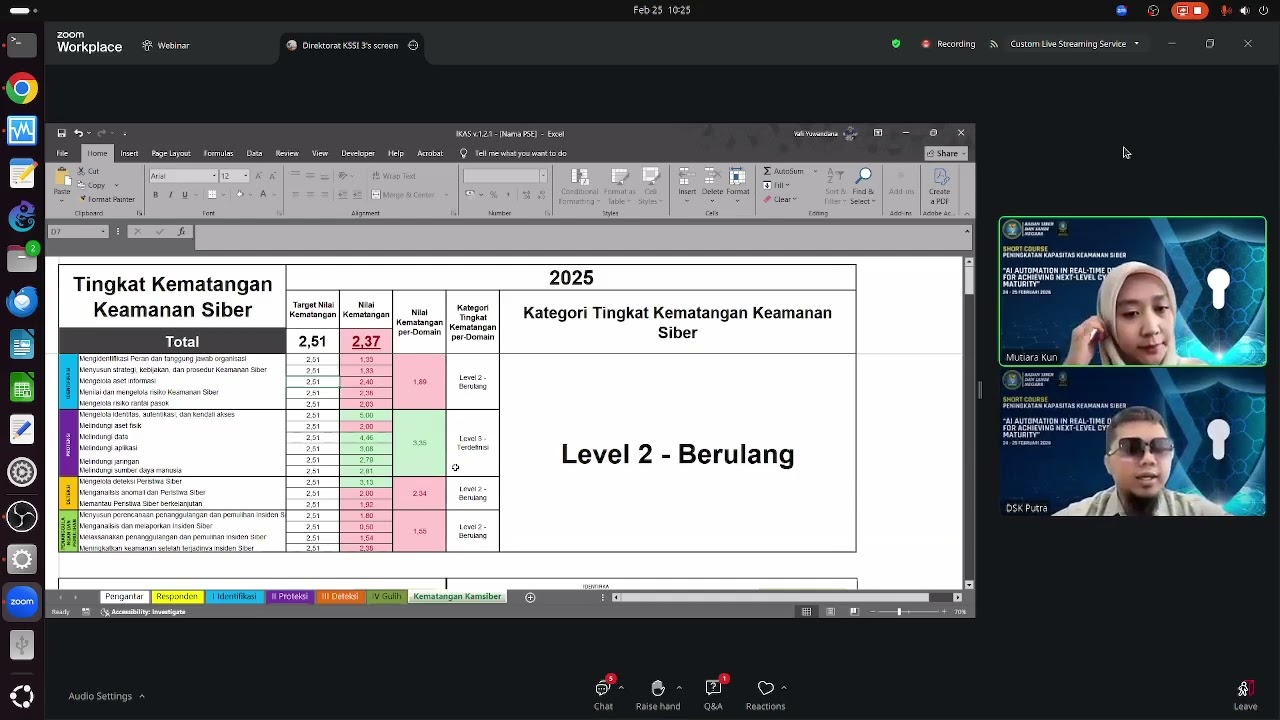Open the Zoom icon in the dock

pos(22,602)
